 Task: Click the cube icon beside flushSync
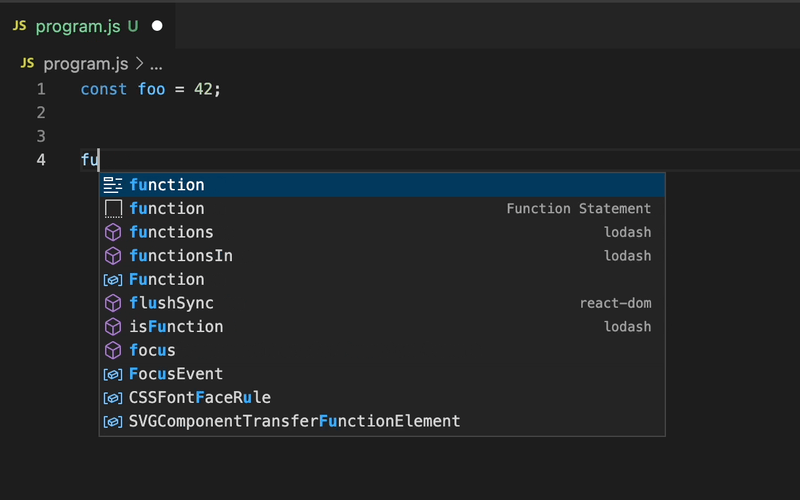[x=113, y=303]
